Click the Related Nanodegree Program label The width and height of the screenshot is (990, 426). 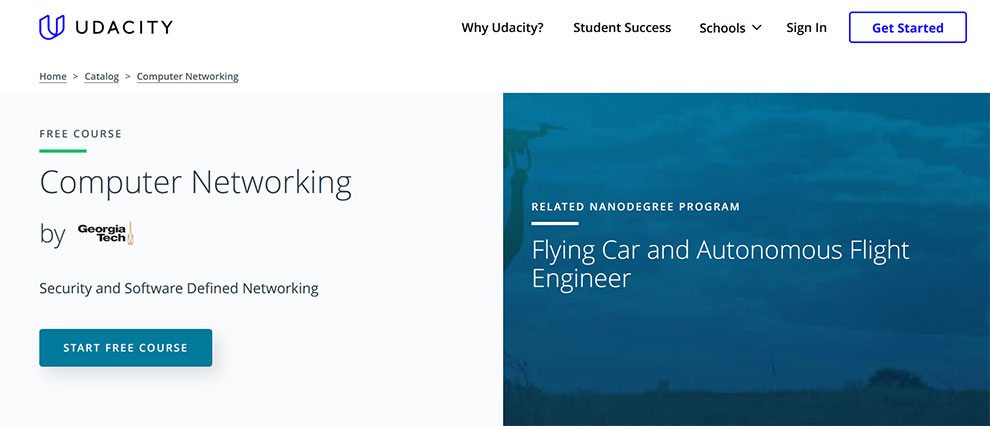pyautogui.click(x=636, y=206)
